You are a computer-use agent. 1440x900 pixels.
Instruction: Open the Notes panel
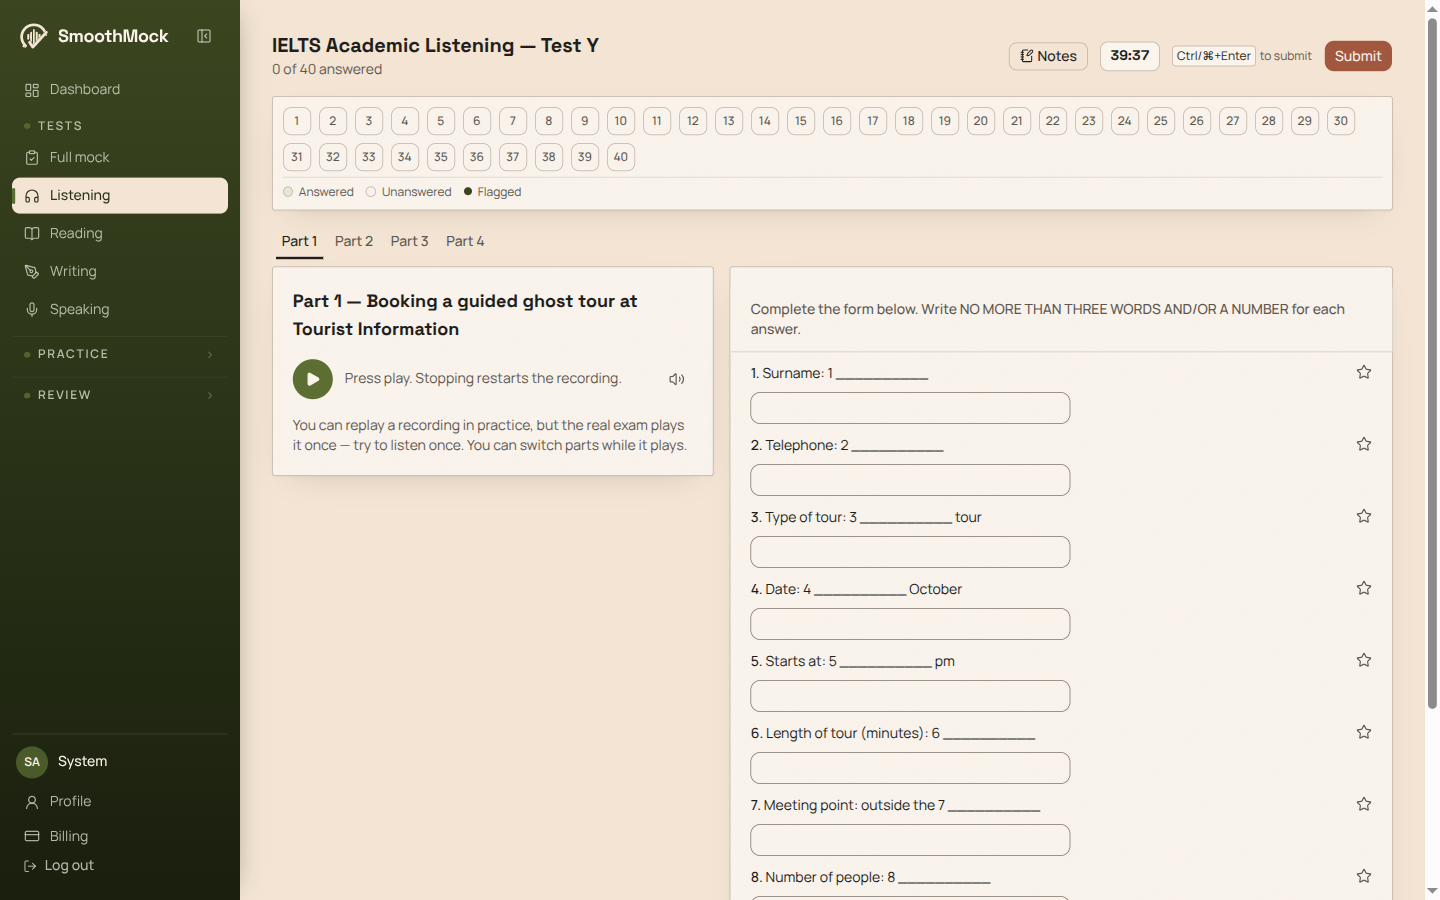tap(1048, 56)
